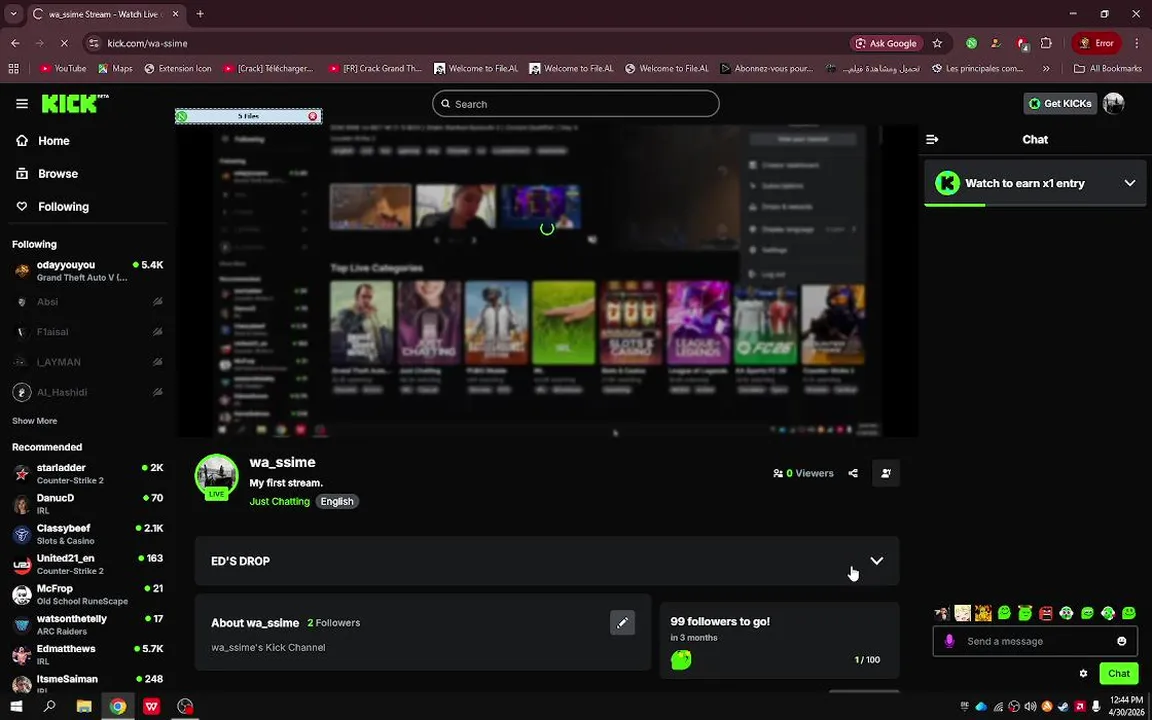
Task: Click the green progress bar under Watch to earn
Action: (x=954, y=205)
